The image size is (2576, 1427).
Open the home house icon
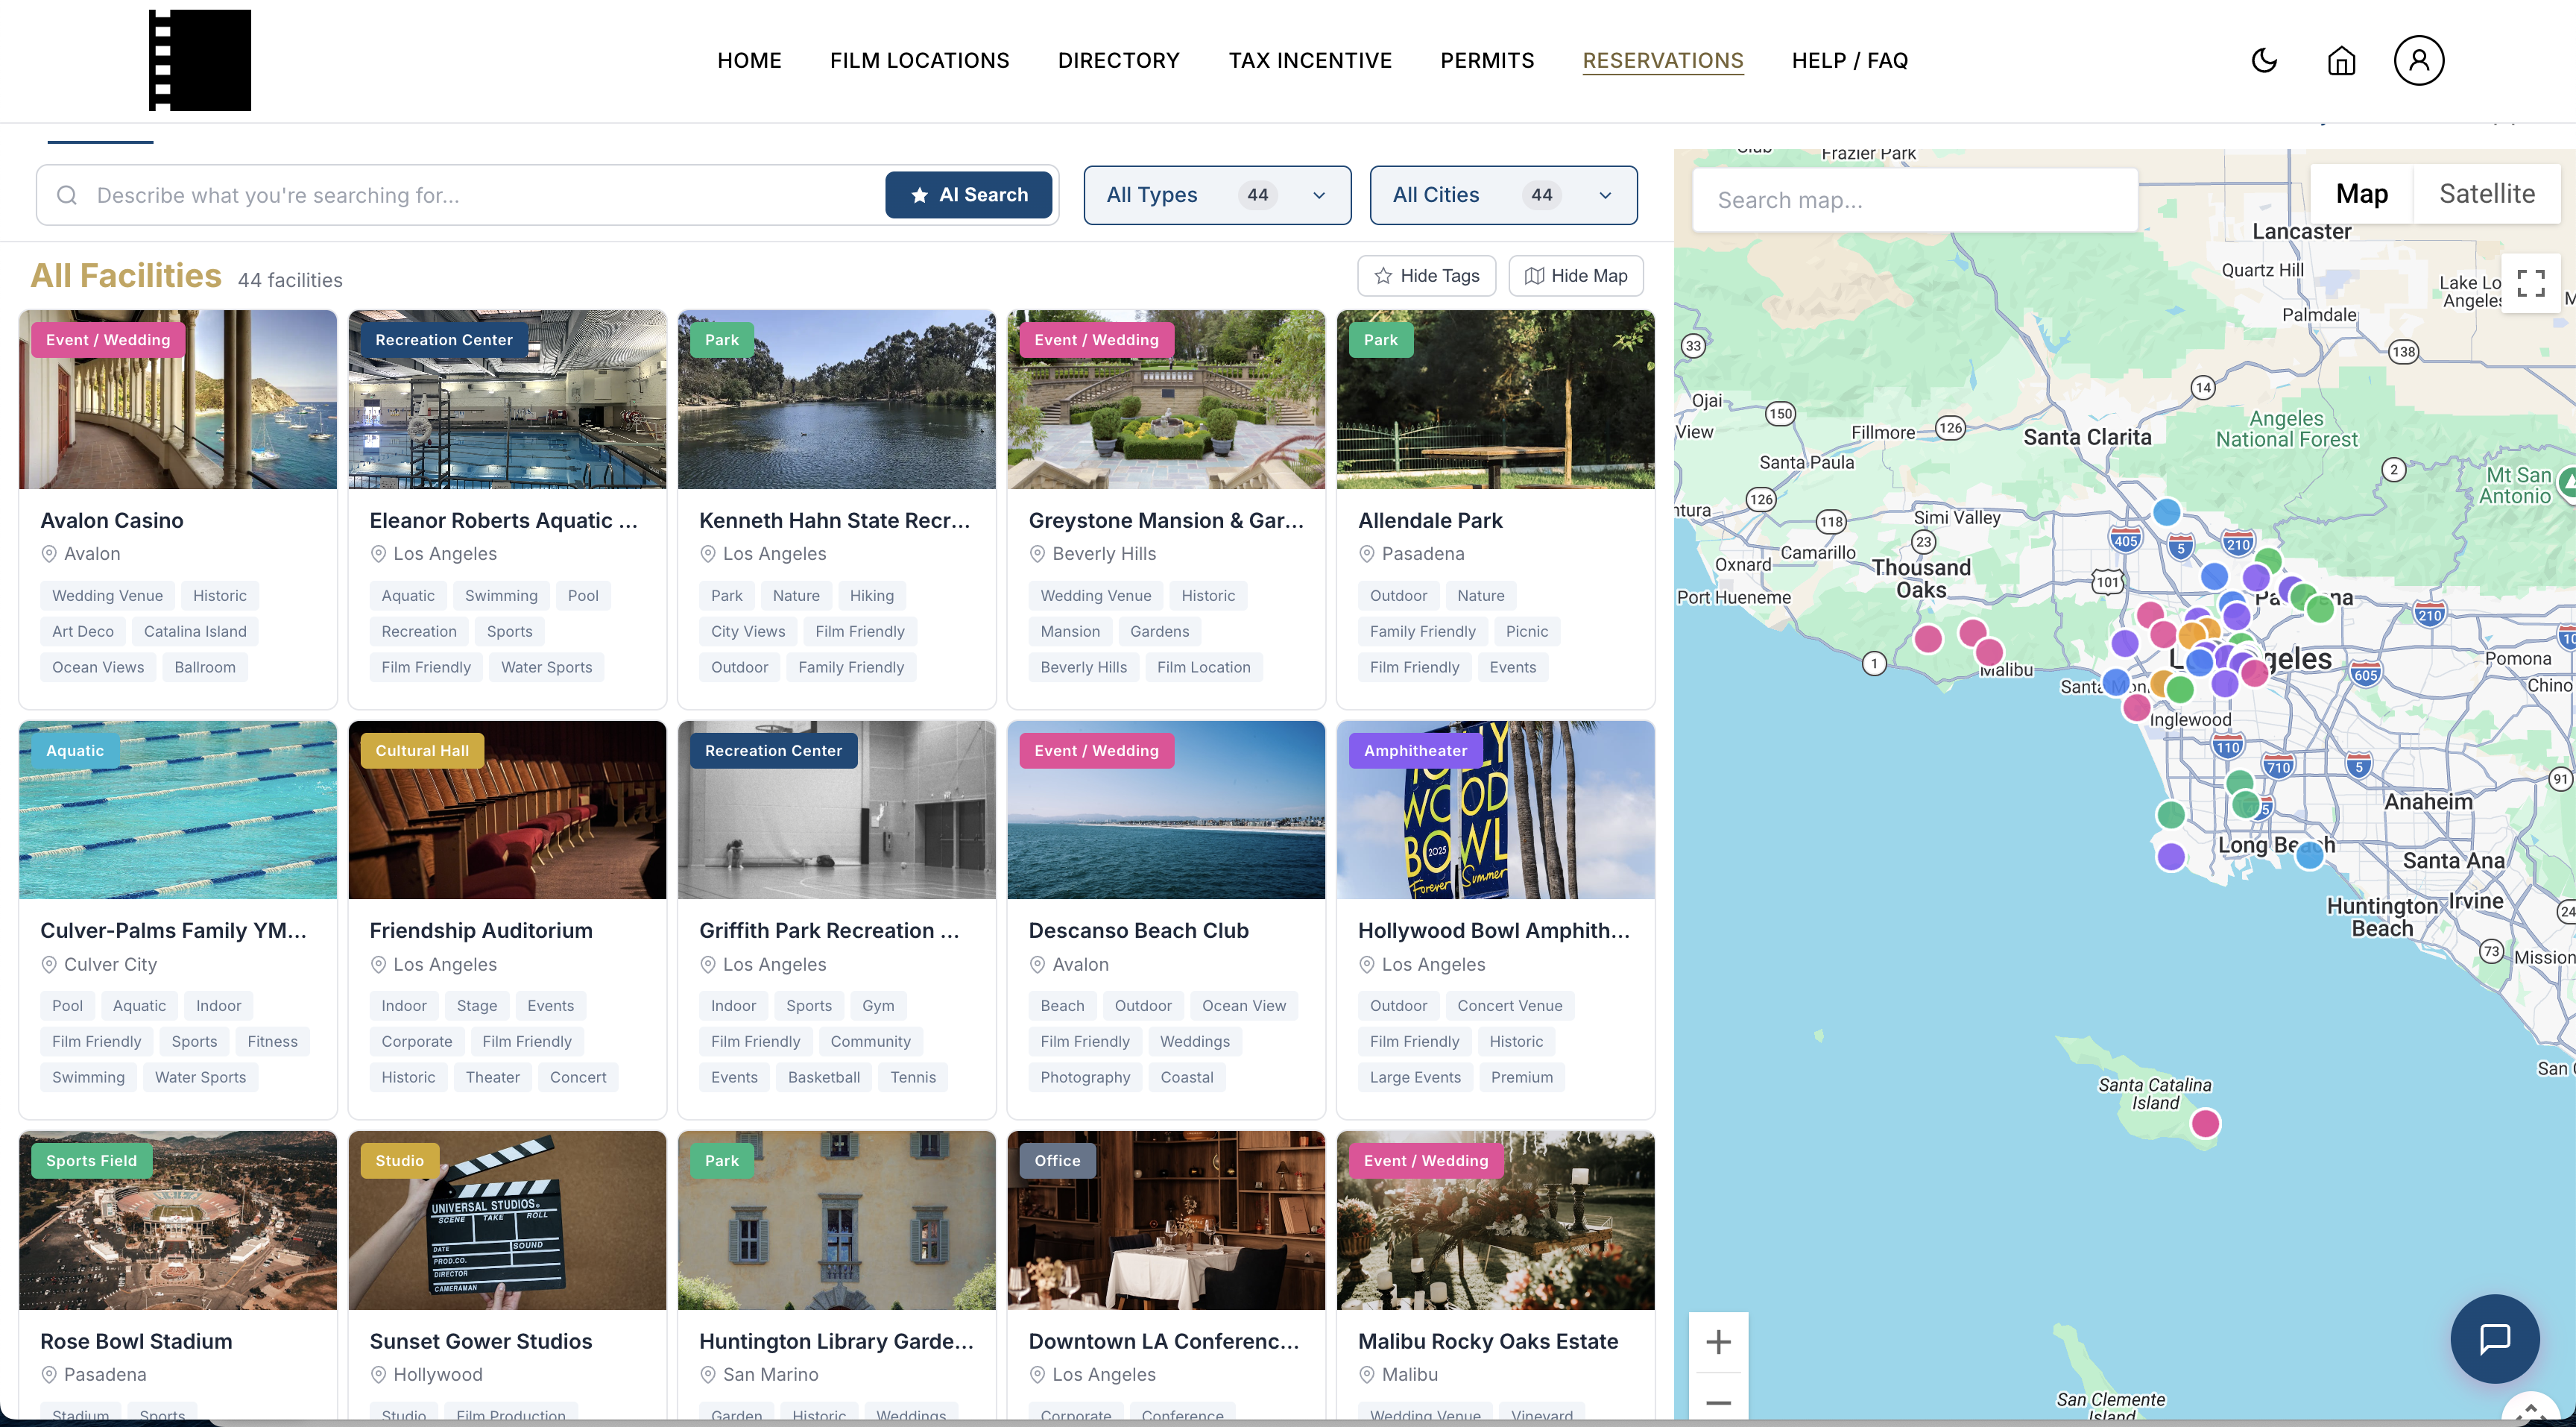point(2342,61)
